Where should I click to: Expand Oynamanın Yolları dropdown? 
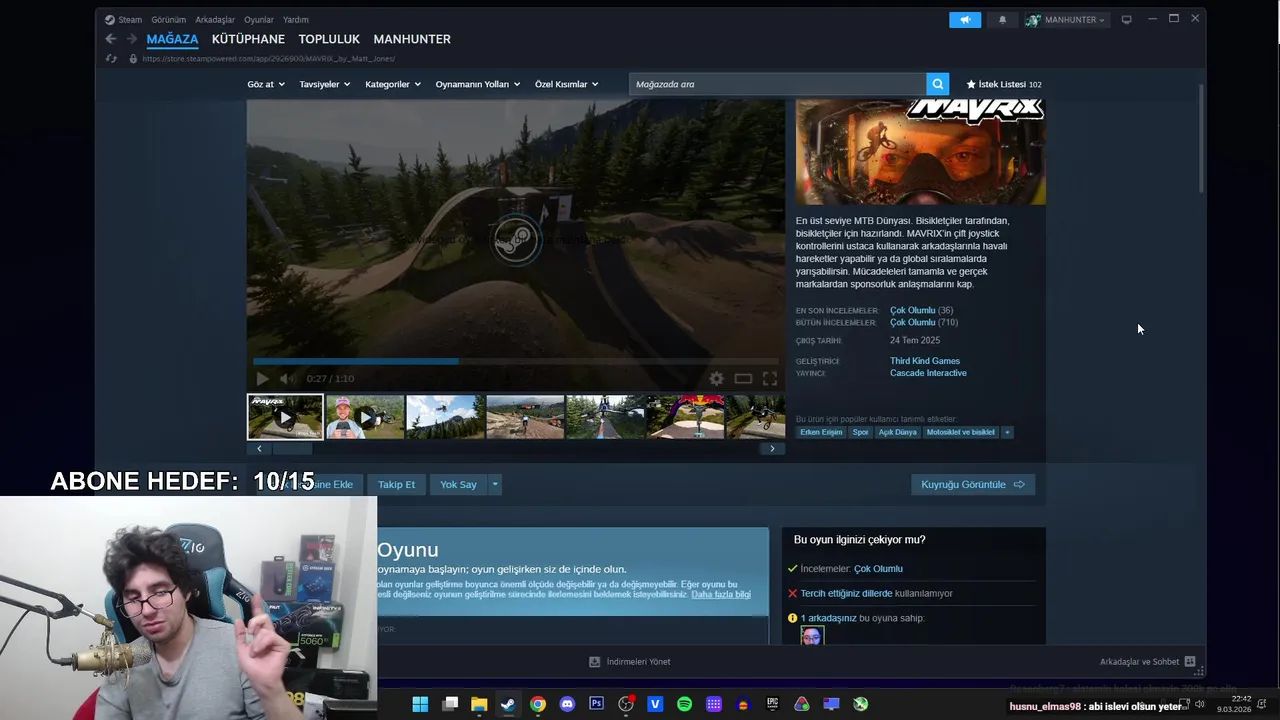click(x=478, y=84)
